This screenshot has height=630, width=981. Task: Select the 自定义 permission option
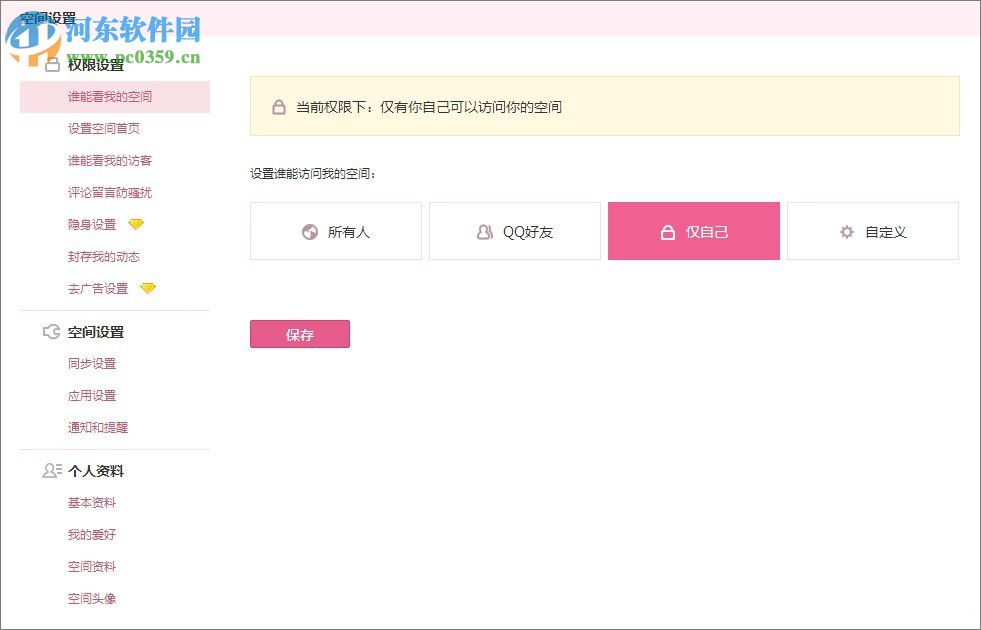(x=873, y=231)
